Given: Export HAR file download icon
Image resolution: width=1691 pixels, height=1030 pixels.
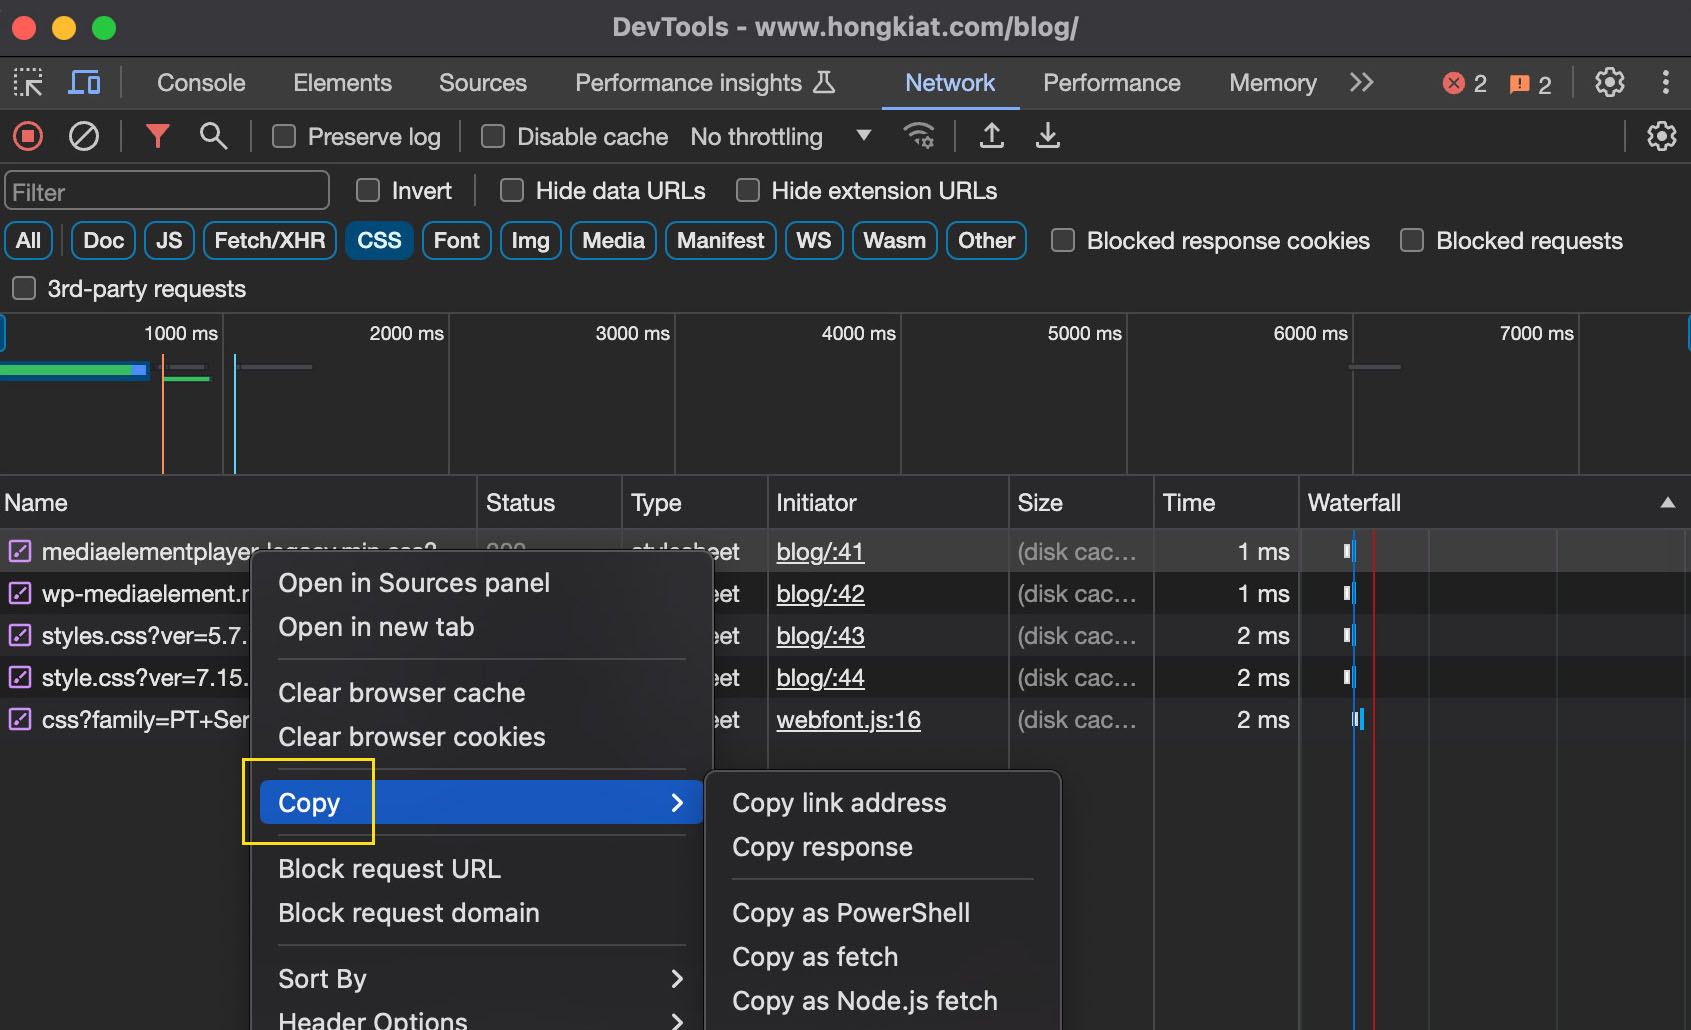Looking at the screenshot, I should (x=1048, y=135).
